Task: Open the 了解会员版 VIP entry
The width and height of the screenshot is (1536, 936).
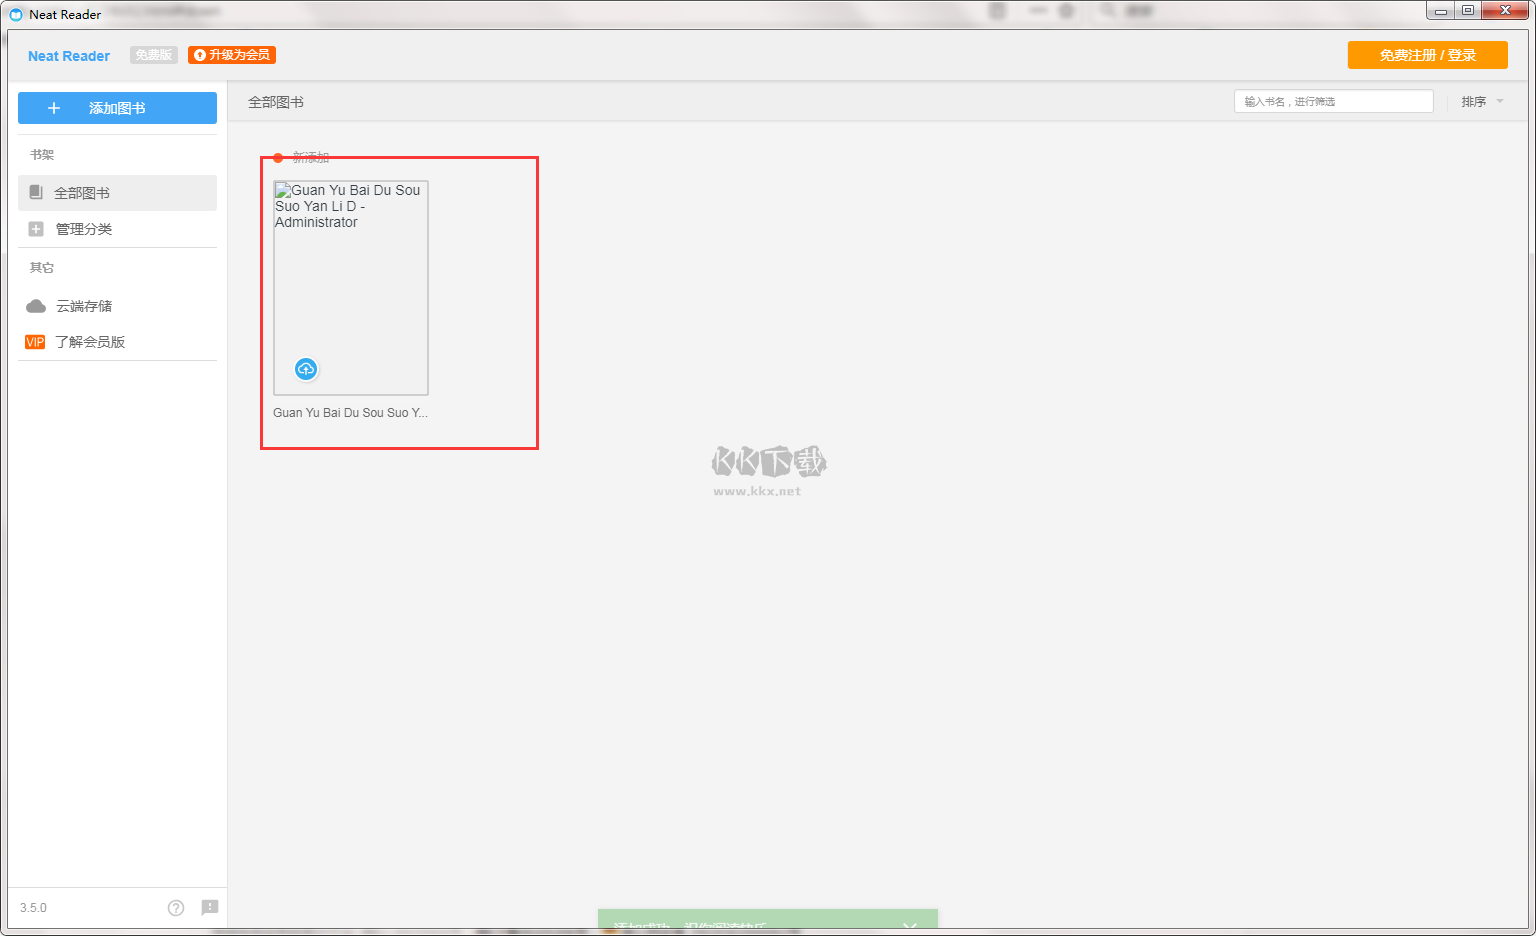Action: click(x=117, y=342)
